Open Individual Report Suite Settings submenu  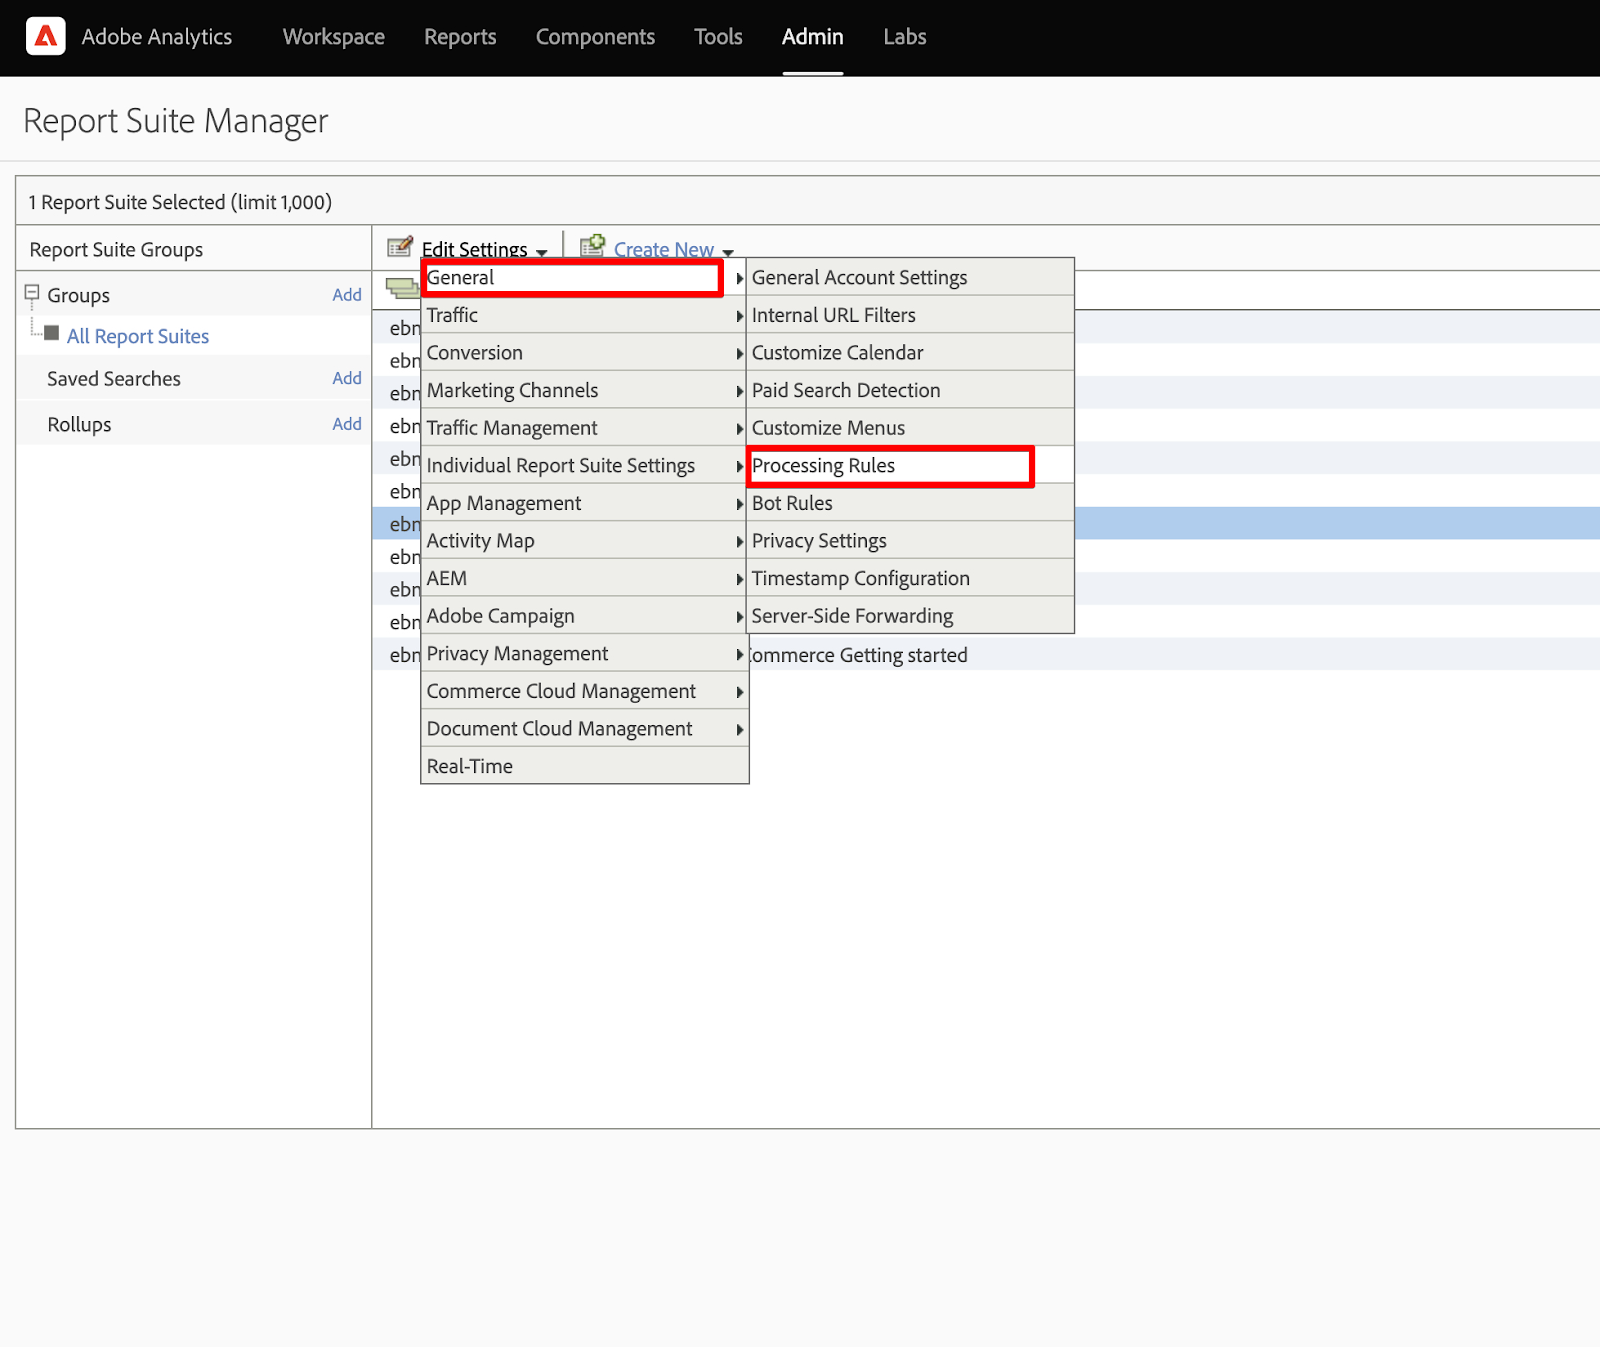pos(585,466)
